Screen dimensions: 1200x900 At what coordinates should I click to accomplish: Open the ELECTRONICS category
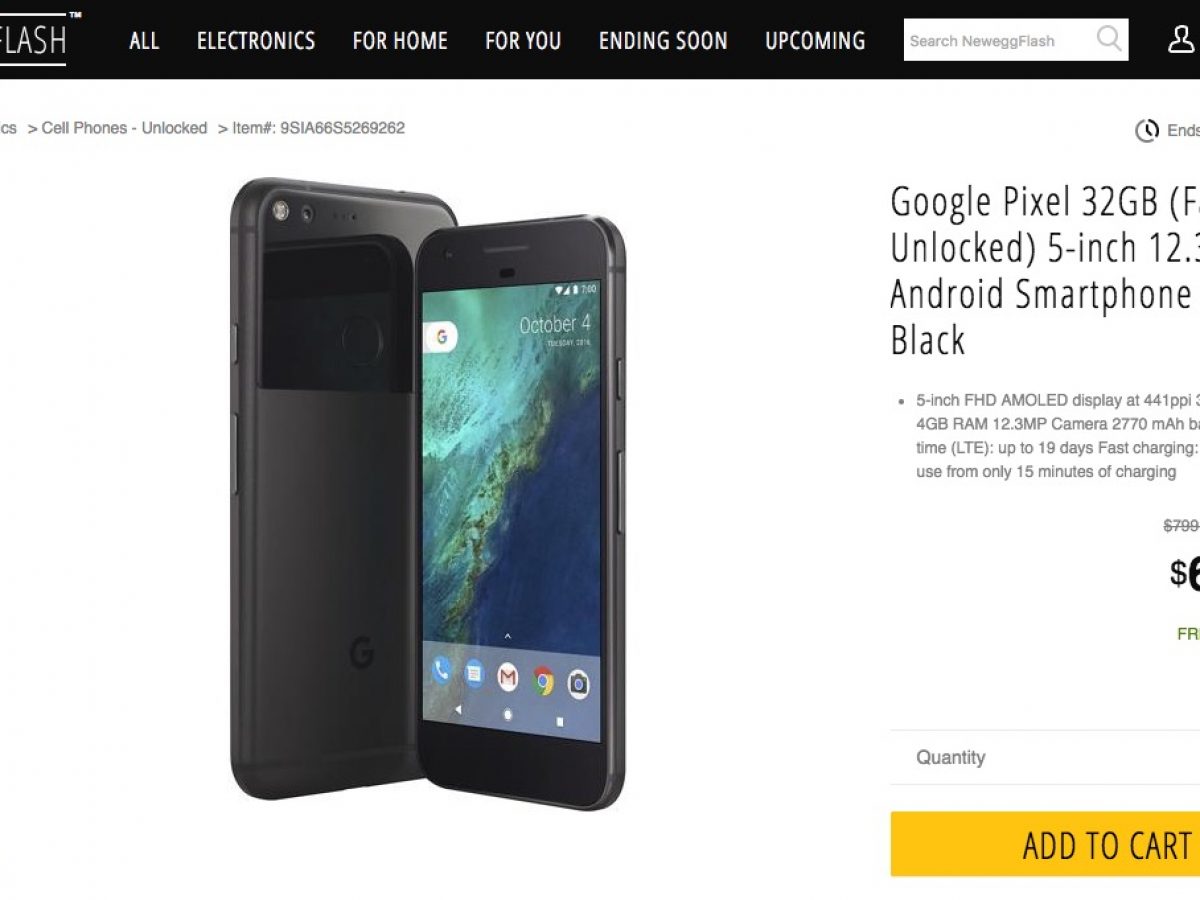click(256, 41)
